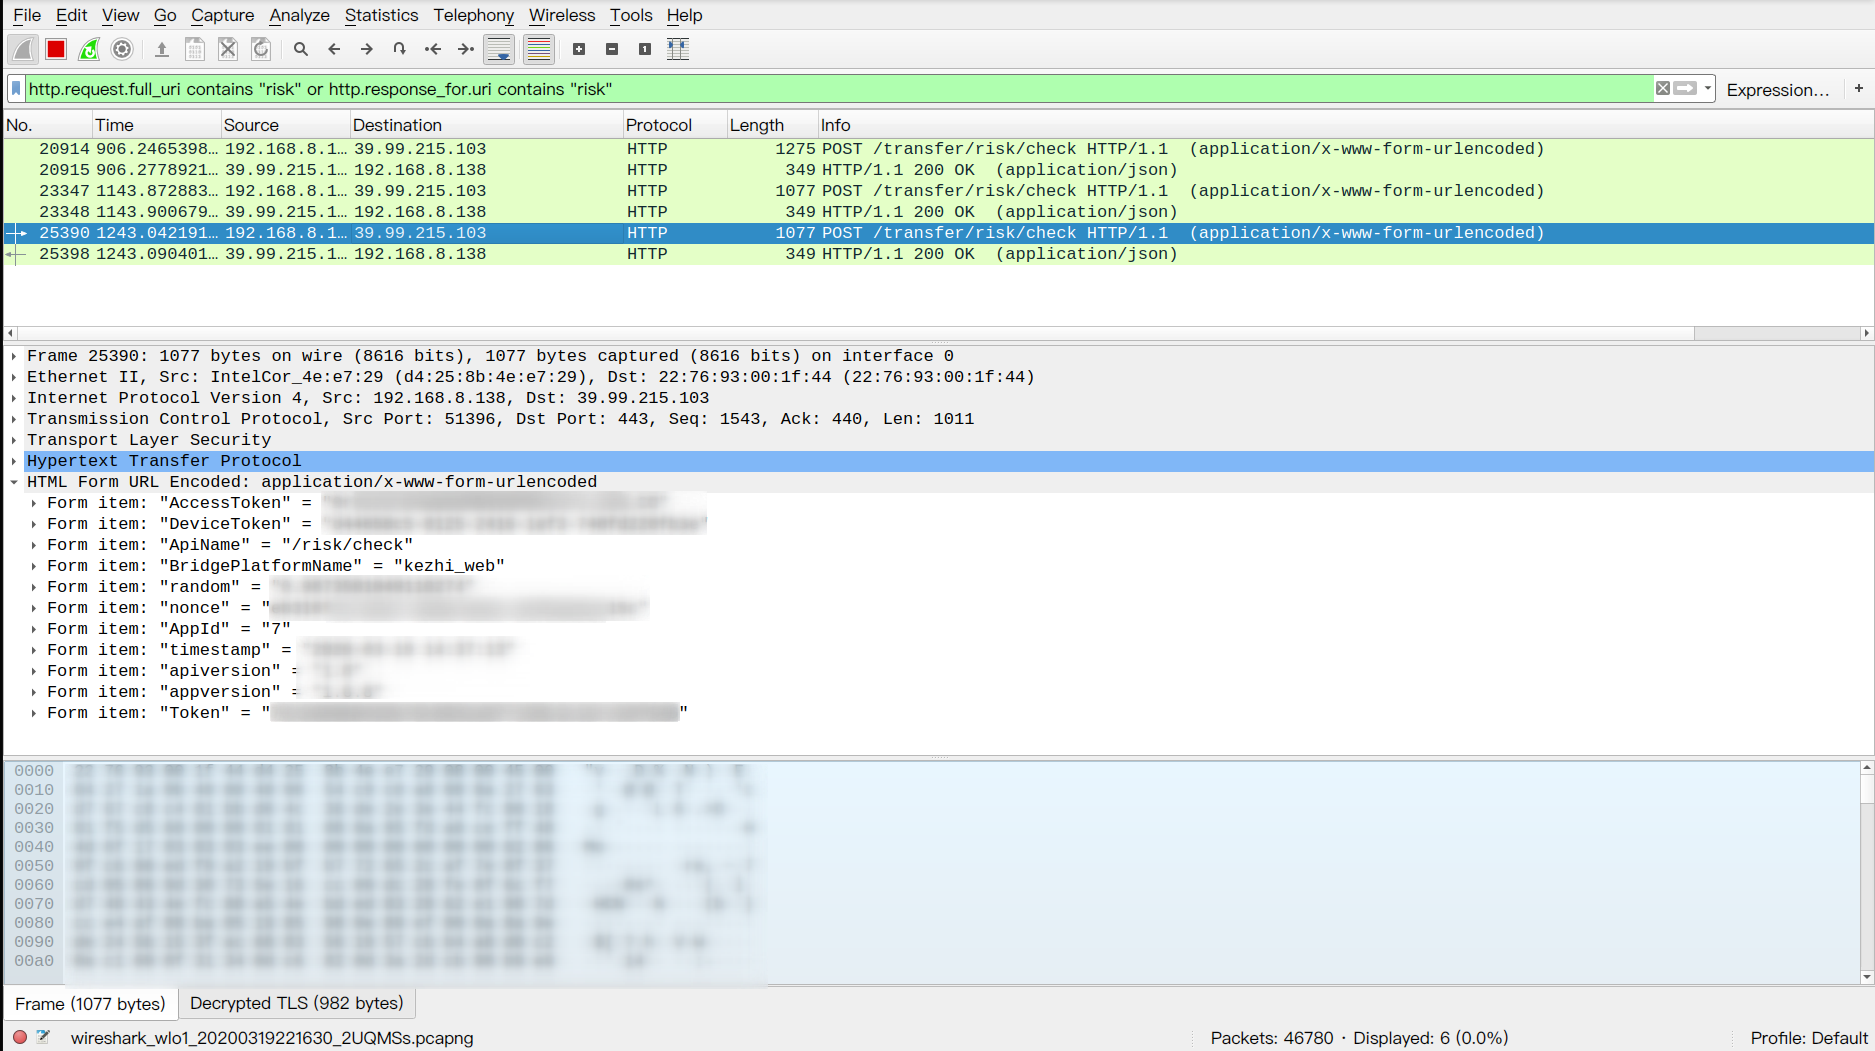
Task: Start a new capture with the shark fin icon
Action: [23, 49]
